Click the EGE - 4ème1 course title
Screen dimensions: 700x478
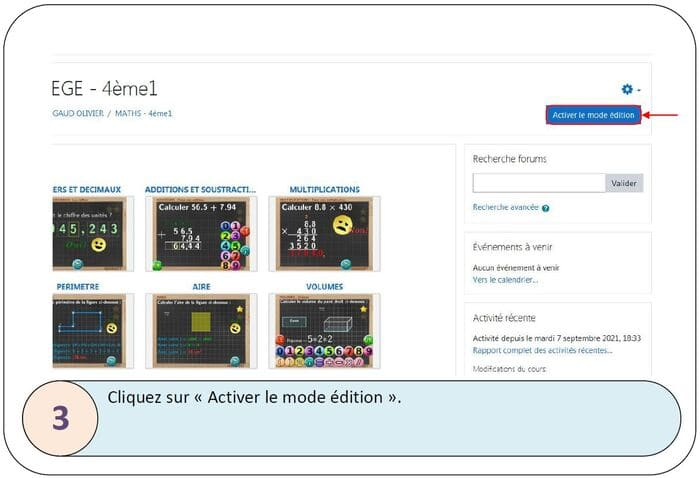pyautogui.click(x=104, y=88)
